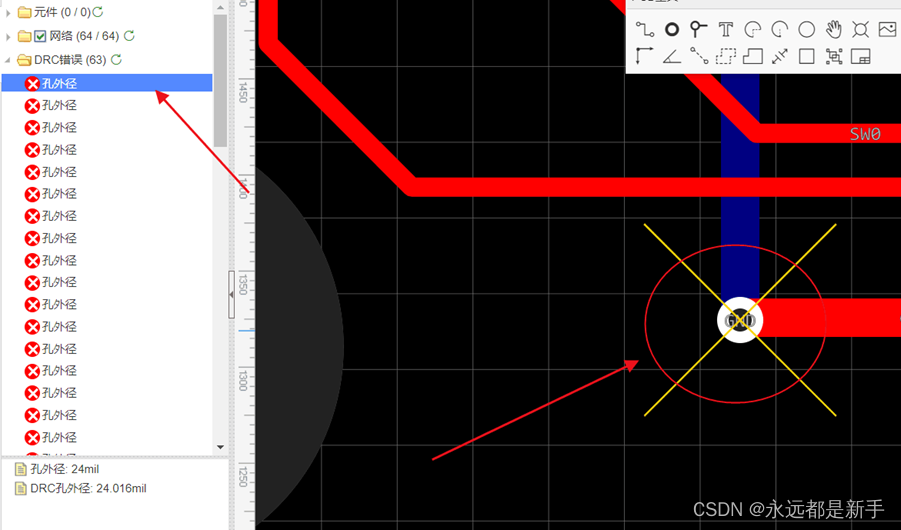This screenshot has height=530, width=901.
Task: Collapse the left panel with the side handle
Action: coord(232,294)
